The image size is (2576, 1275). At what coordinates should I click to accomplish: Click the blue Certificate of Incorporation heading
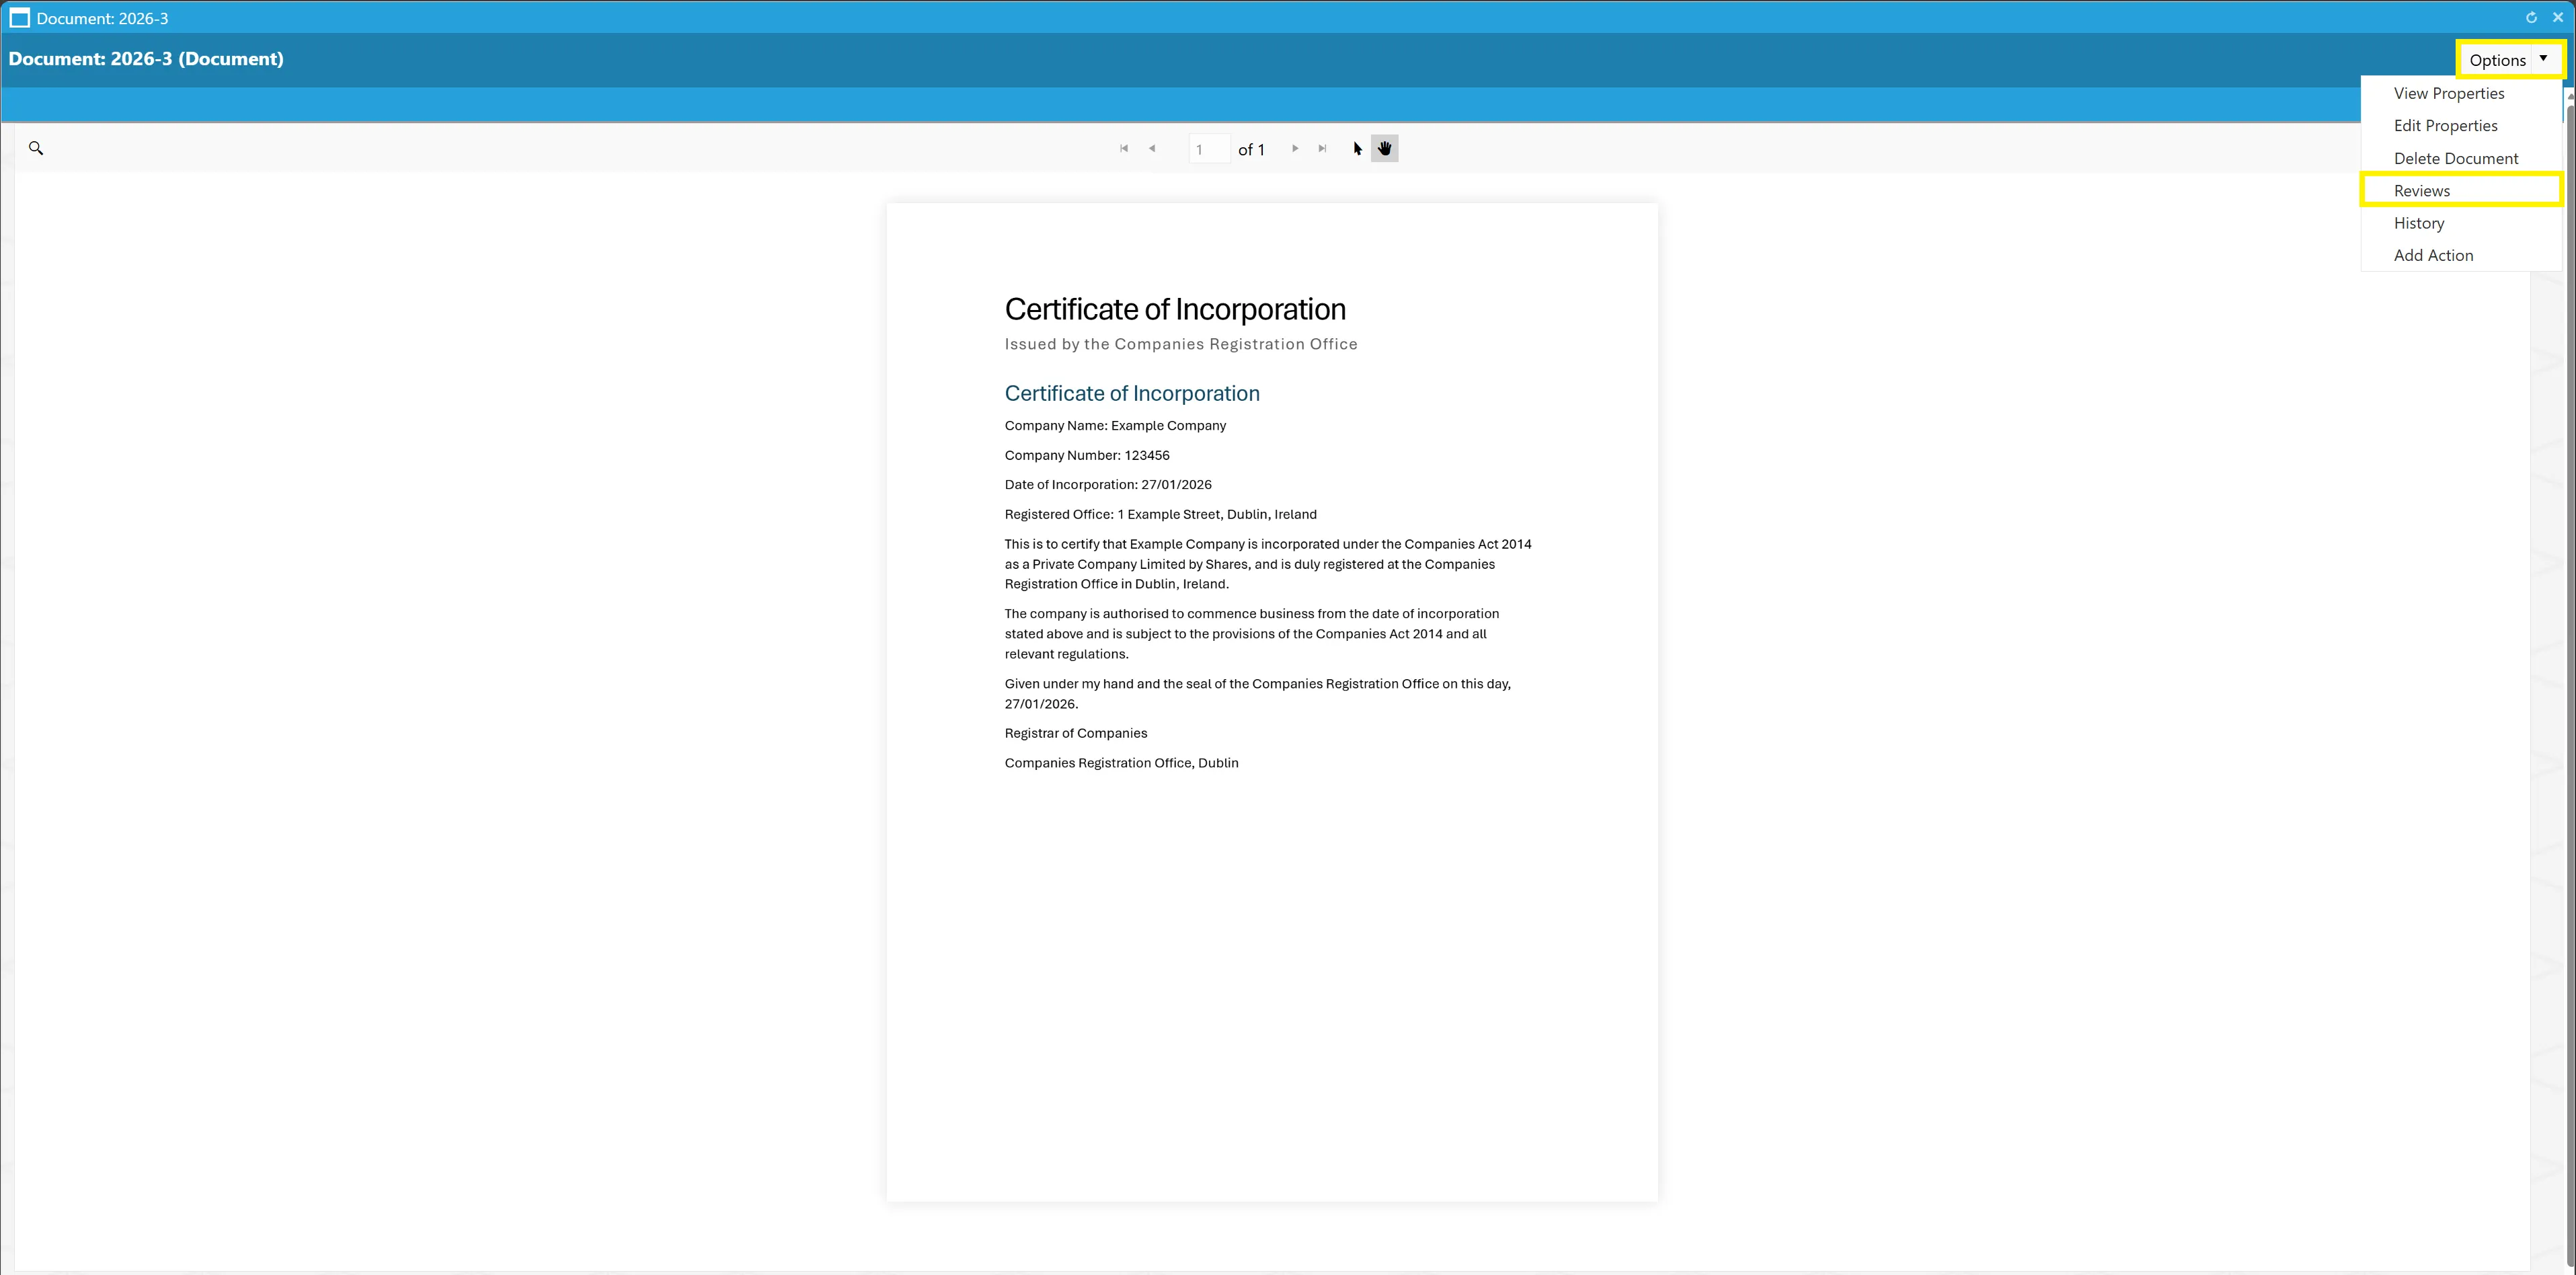pyautogui.click(x=1132, y=393)
